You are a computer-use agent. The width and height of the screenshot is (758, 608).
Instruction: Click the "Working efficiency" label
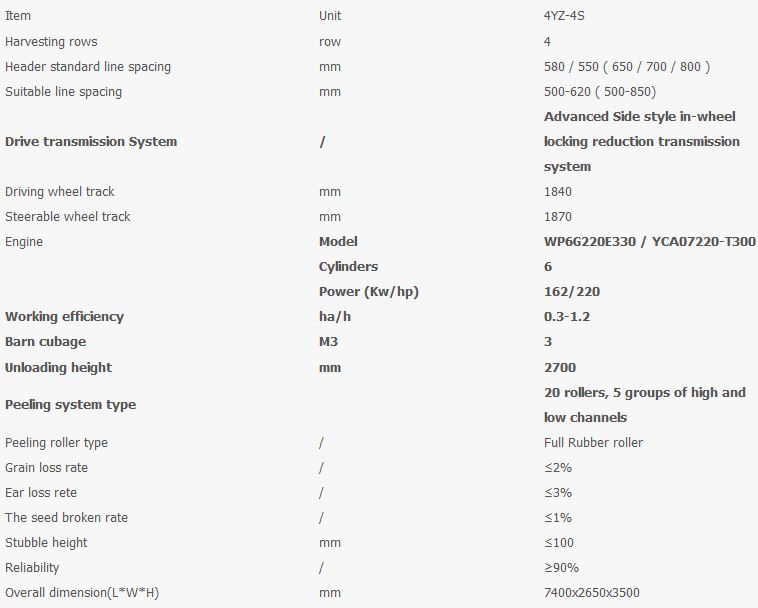pyautogui.click(x=65, y=316)
